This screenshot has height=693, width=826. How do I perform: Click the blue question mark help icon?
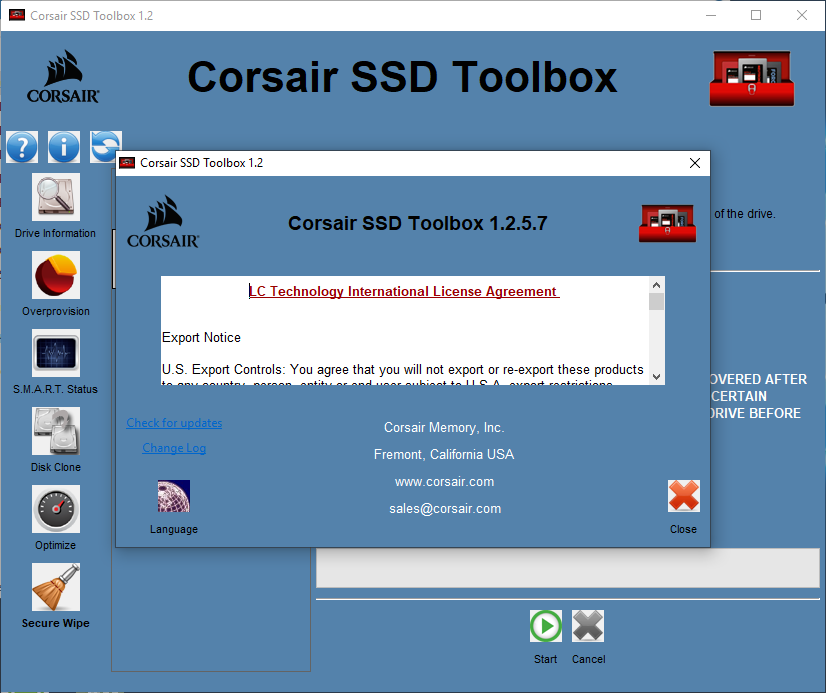[x=22, y=146]
